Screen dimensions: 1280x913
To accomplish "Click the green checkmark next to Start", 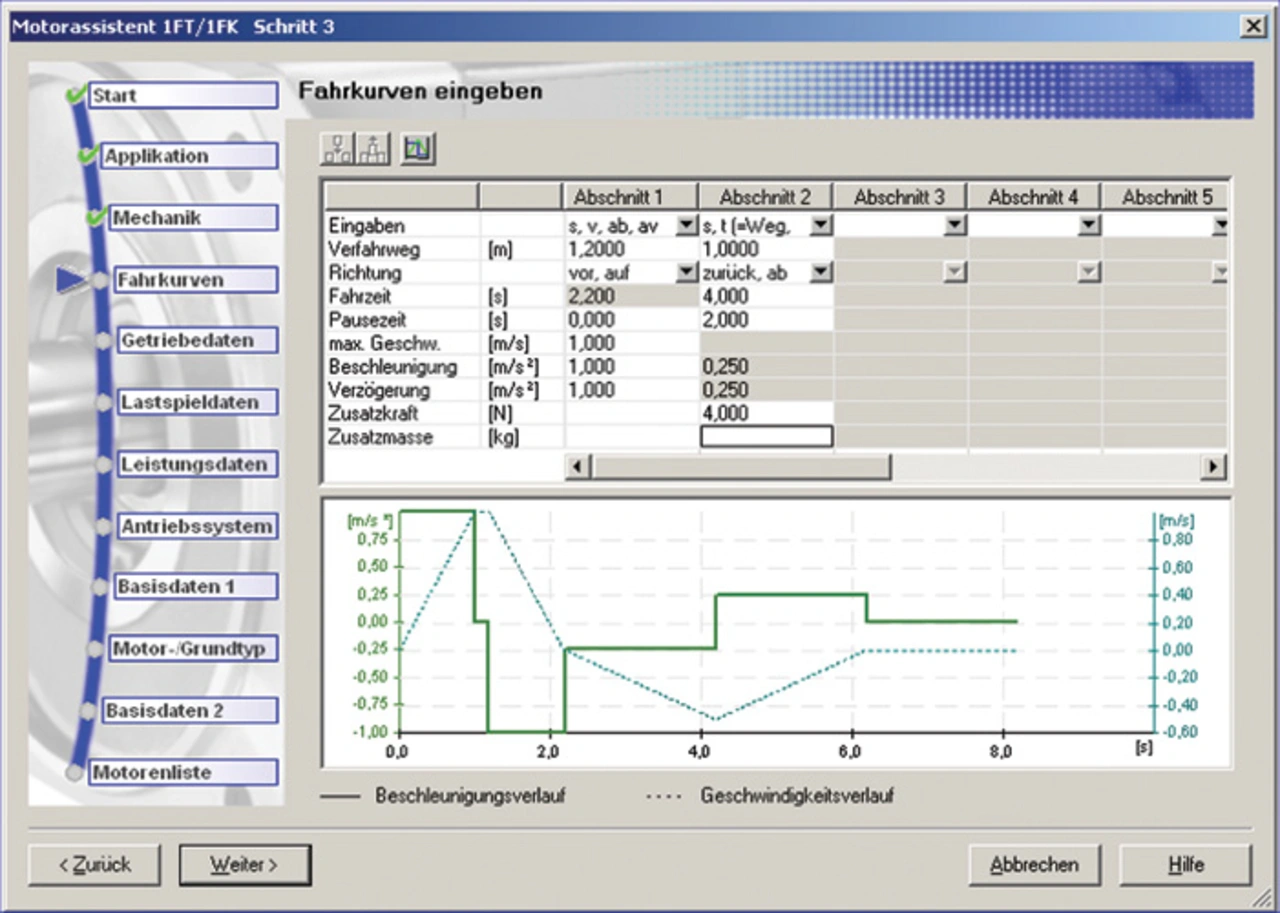I will tap(75, 95).
